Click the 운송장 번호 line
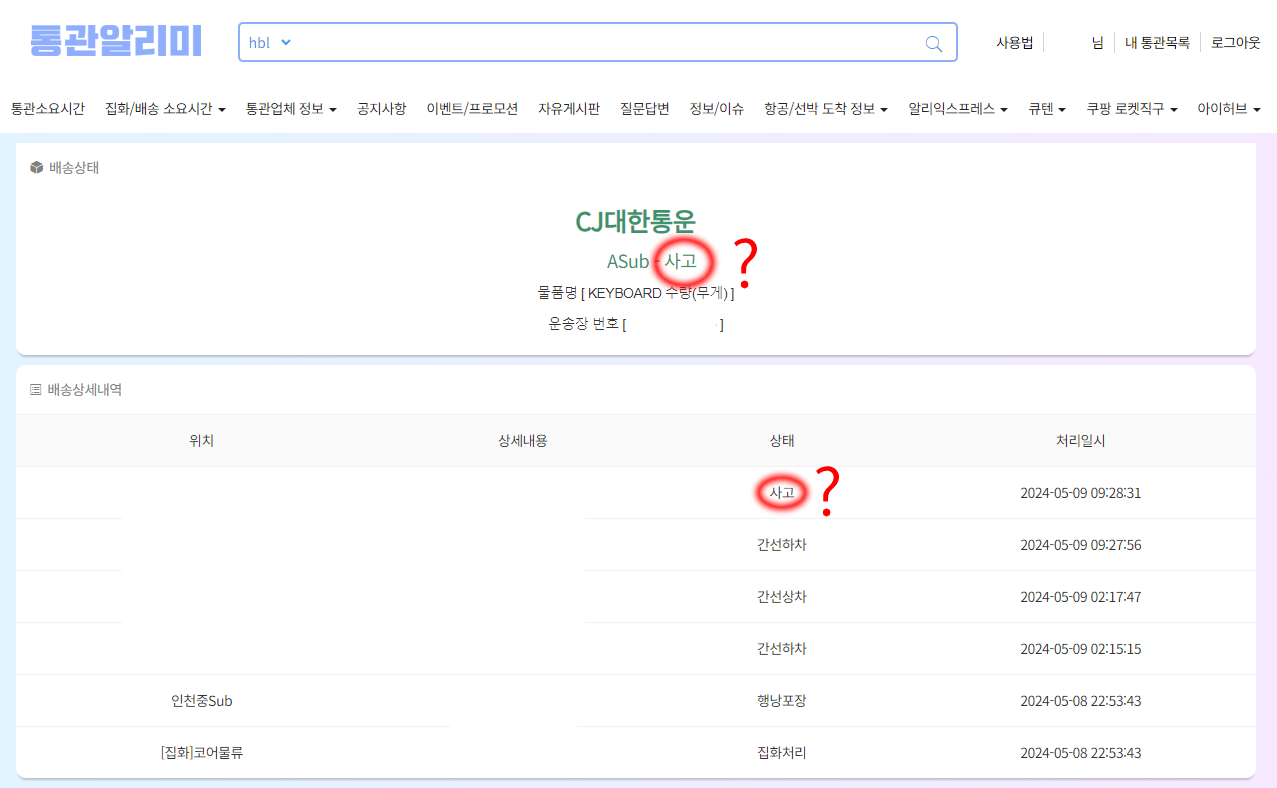 pos(635,324)
